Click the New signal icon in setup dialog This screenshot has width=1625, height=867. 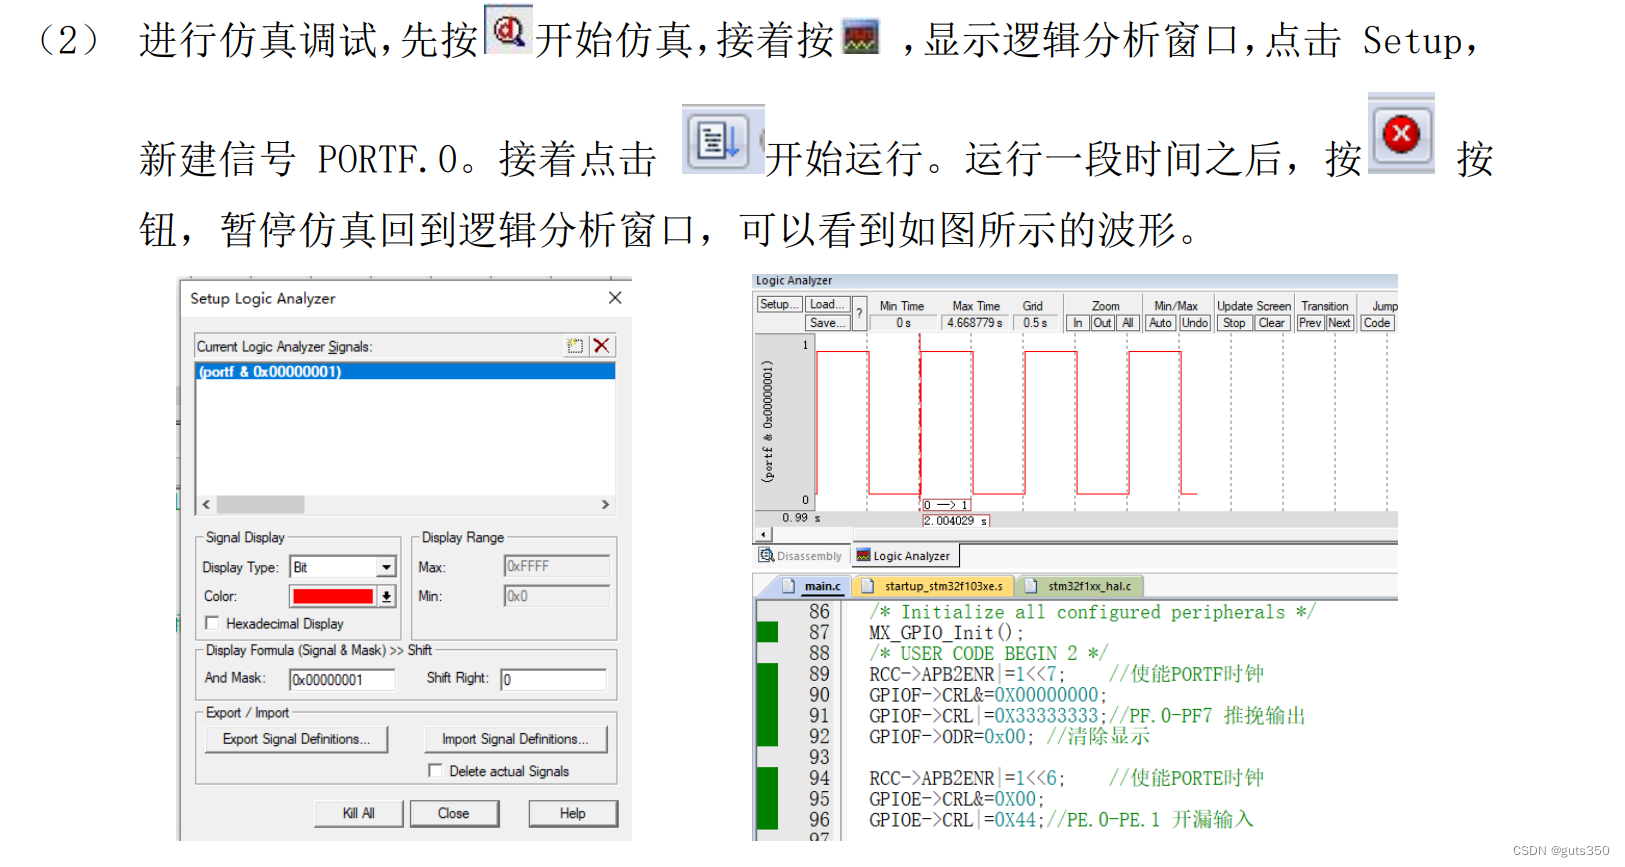pyautogui.click(x=575, y=346)
